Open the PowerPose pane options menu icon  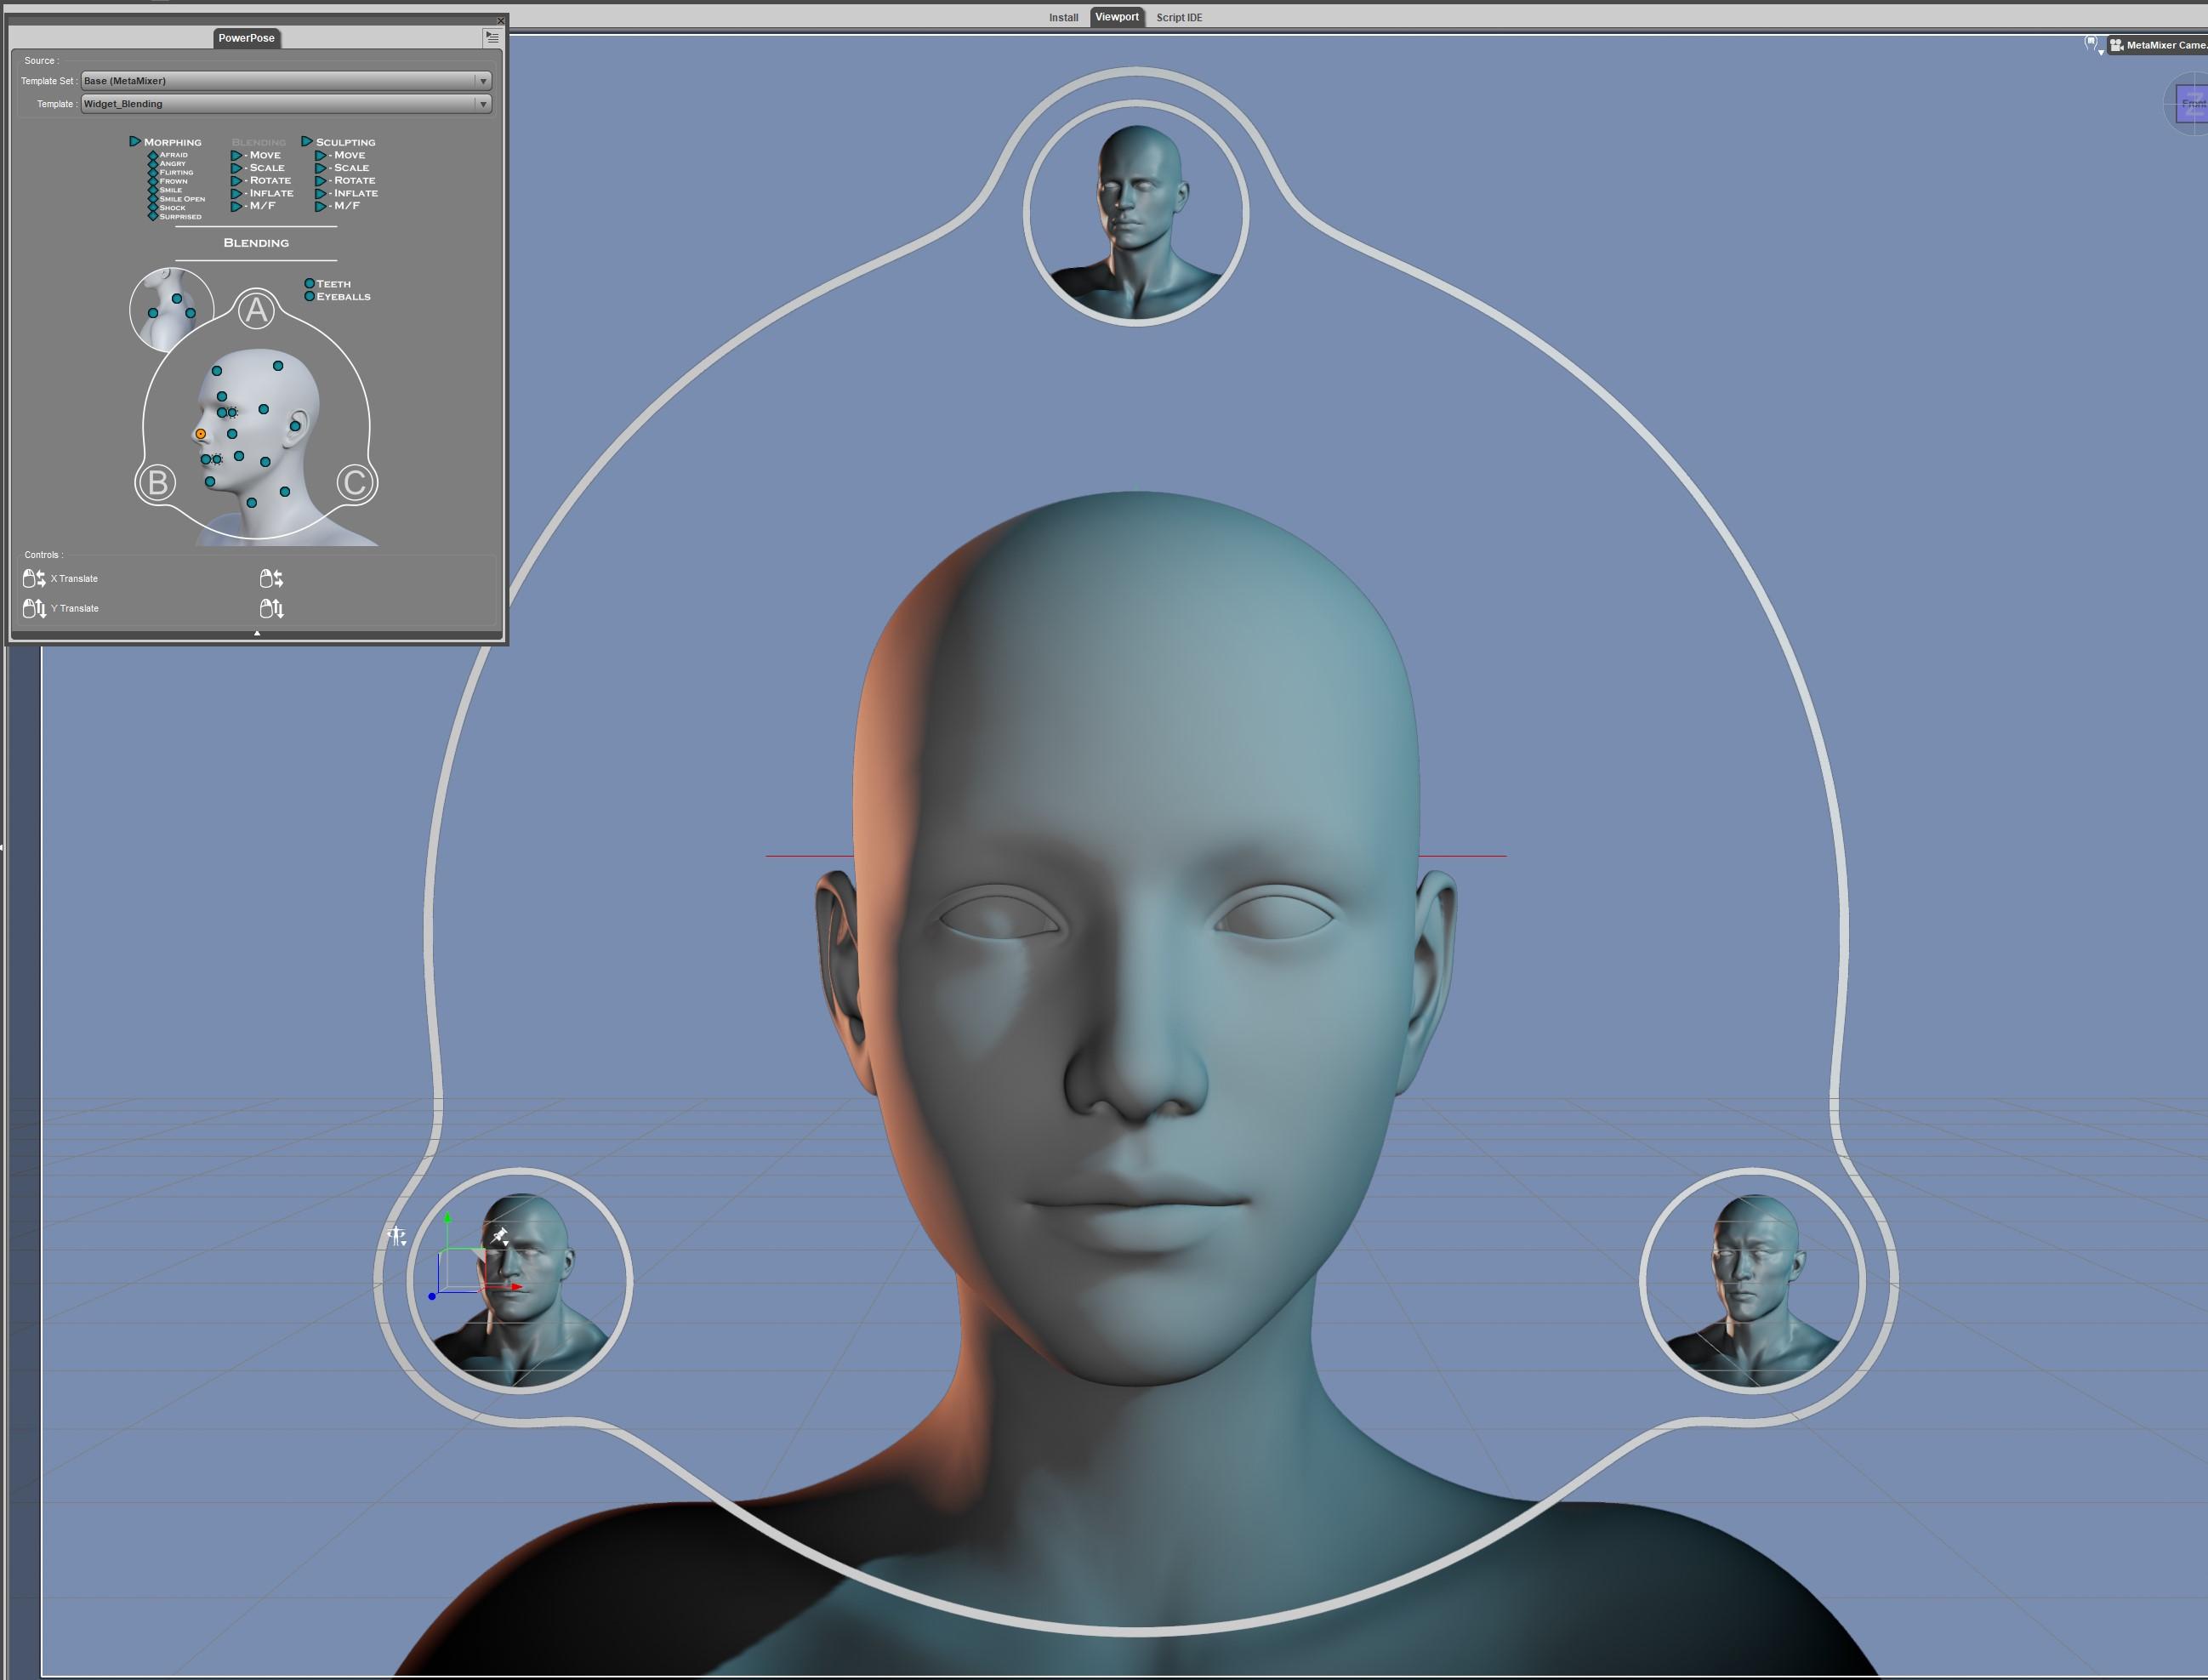(492, 37)
